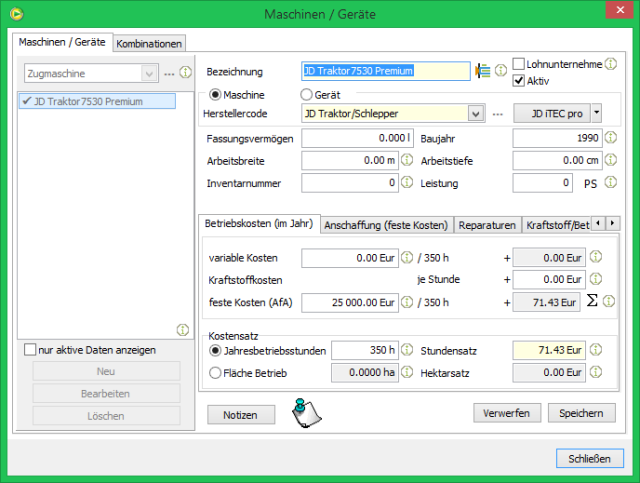
Task: Click the ellipsis button next to Herstellercode
Action: 497,114
